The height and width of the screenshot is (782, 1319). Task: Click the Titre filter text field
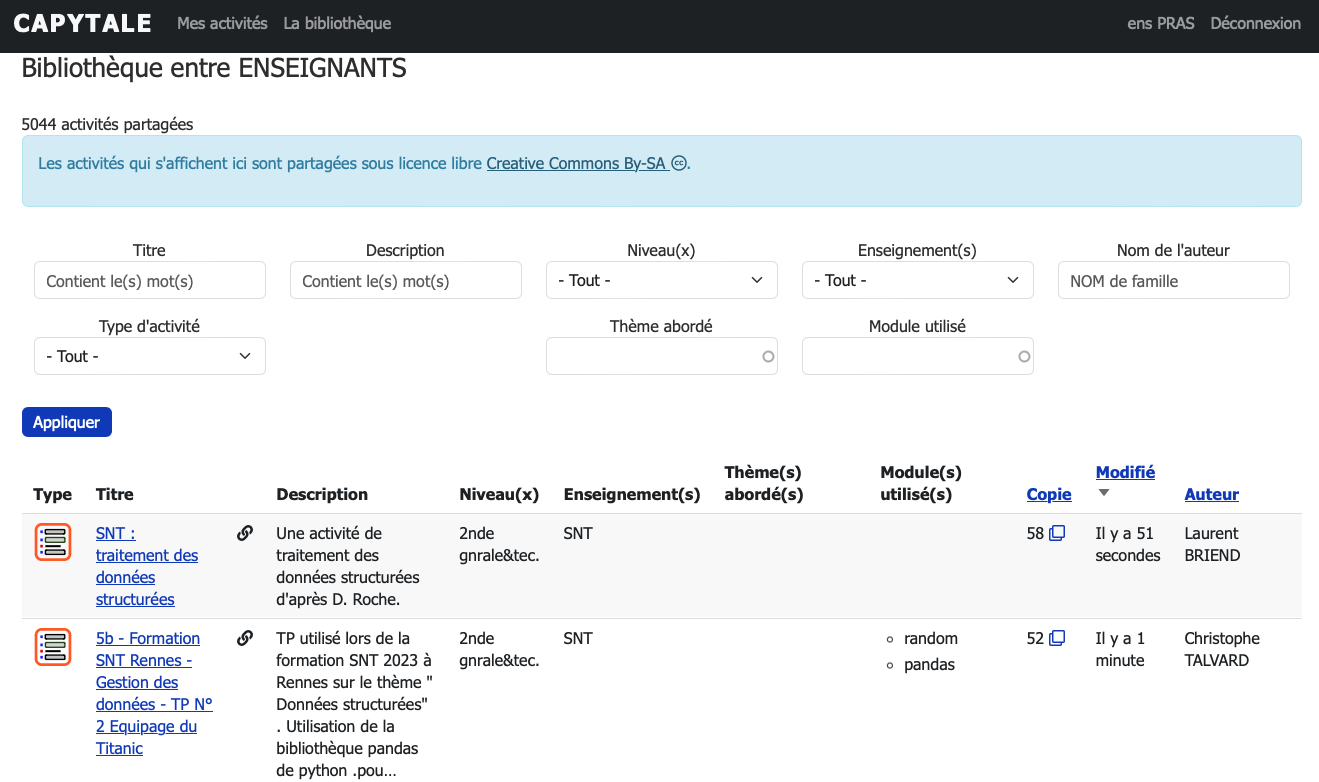coord(149,281)
